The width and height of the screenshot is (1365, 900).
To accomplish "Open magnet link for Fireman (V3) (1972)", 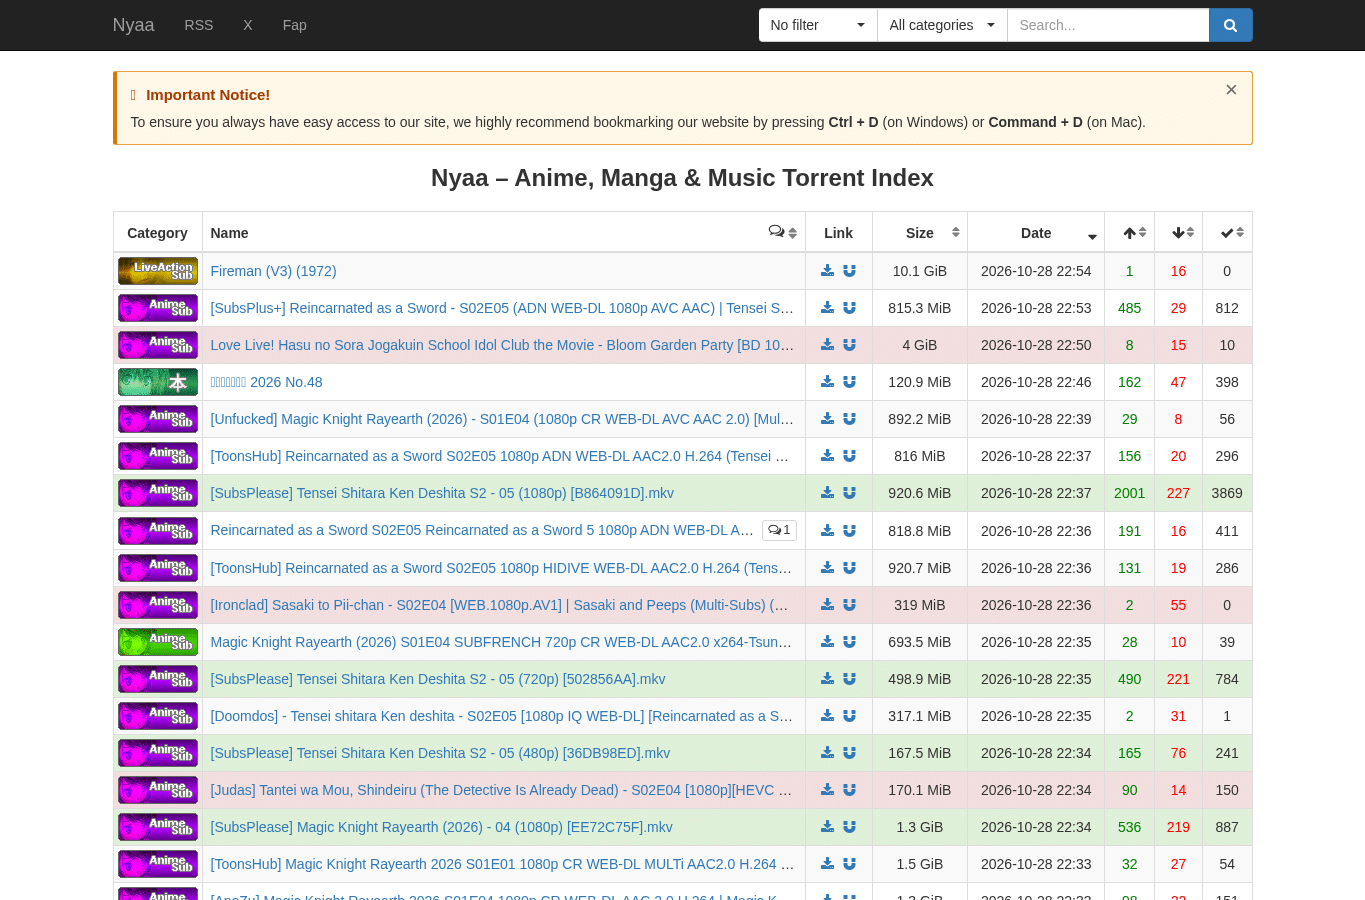I will [849, 271].
